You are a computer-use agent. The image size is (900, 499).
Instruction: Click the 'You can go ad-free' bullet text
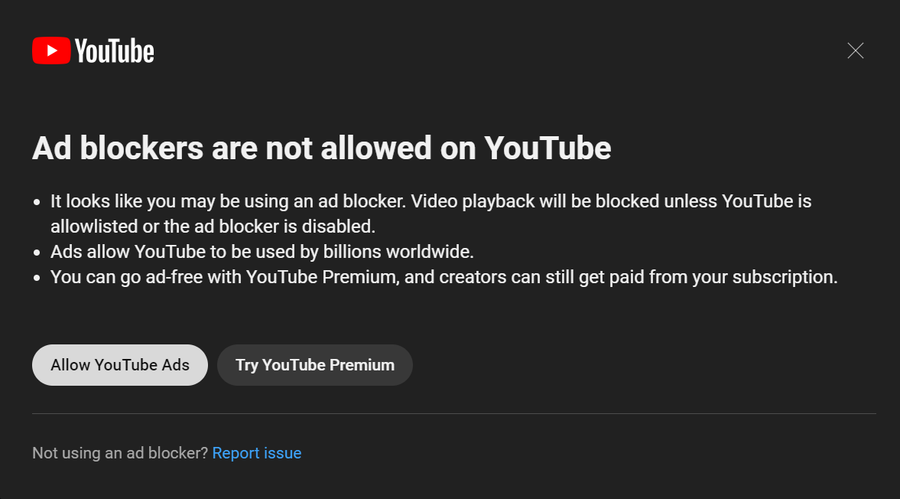pos(444,277)
